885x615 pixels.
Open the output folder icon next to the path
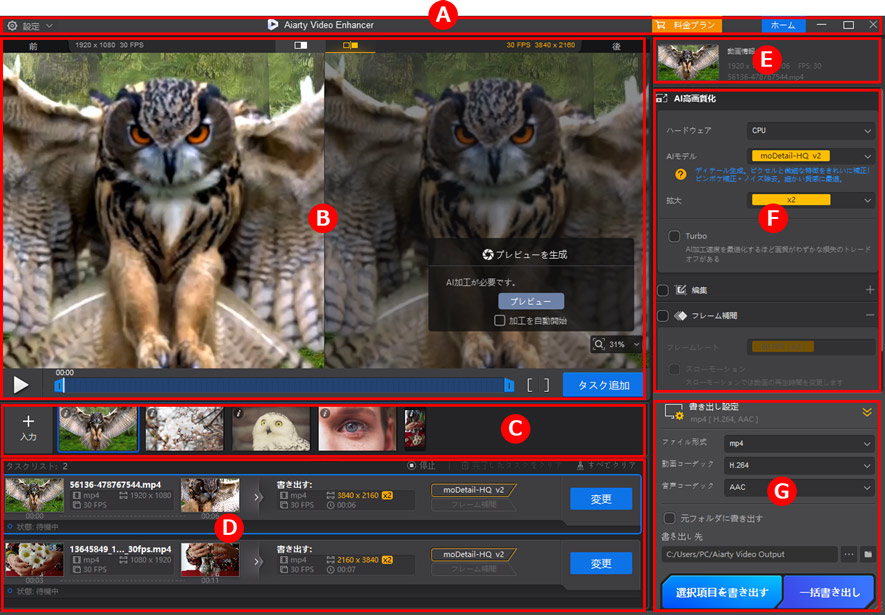point(868,554)
